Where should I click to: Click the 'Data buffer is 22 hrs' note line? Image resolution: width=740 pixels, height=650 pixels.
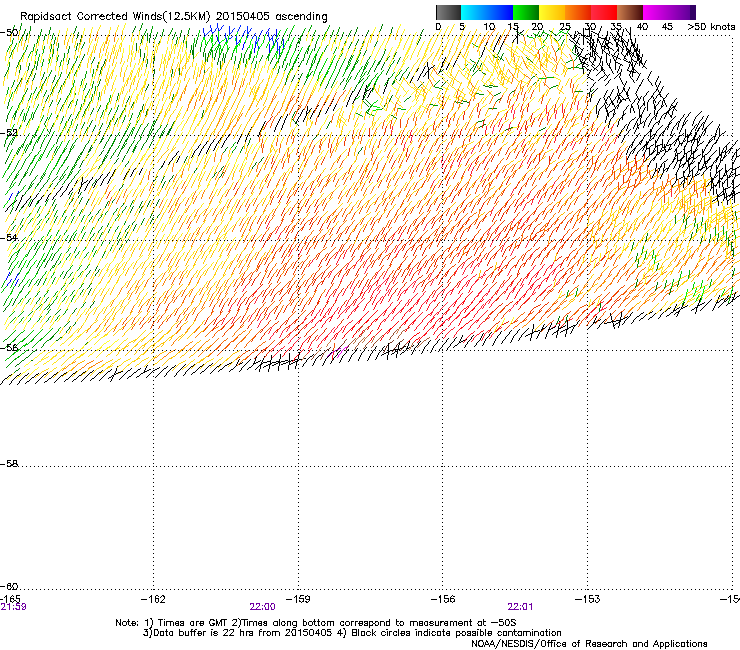[x=352, y=633]
